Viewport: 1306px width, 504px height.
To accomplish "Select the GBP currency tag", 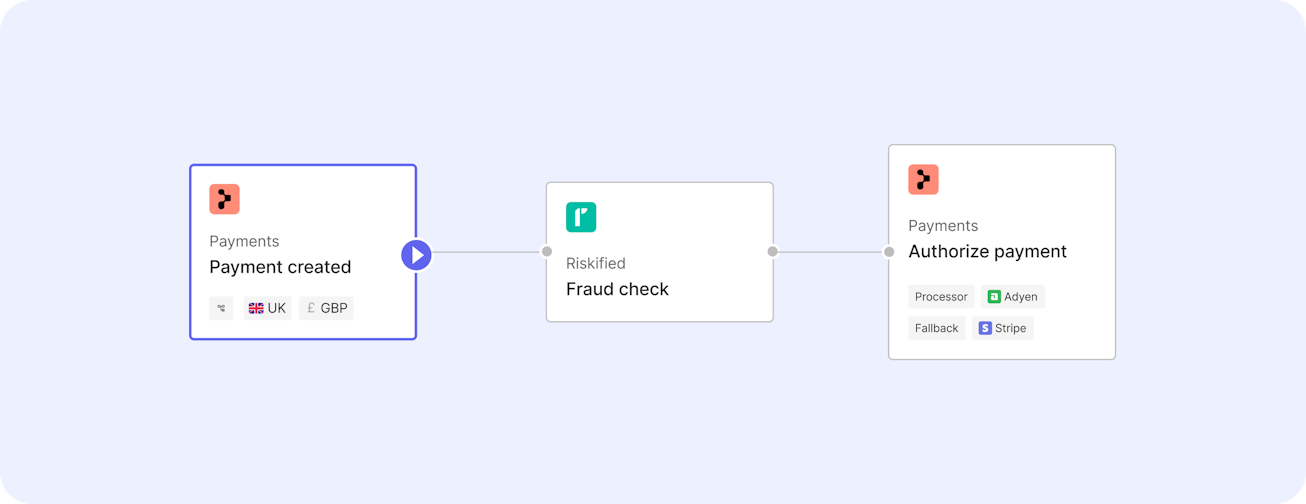I will click(x=326, y=308).
